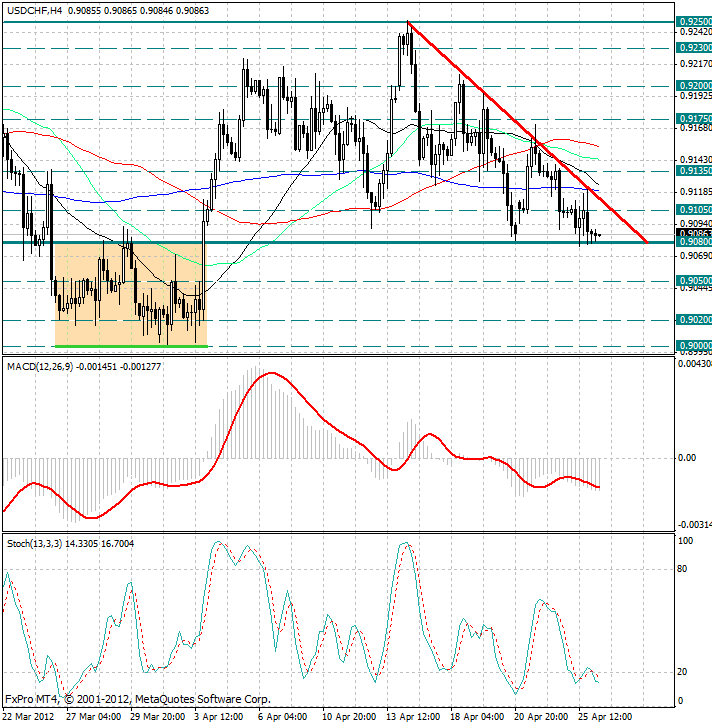Click the 0.9200 price level label

pos(694,86)
